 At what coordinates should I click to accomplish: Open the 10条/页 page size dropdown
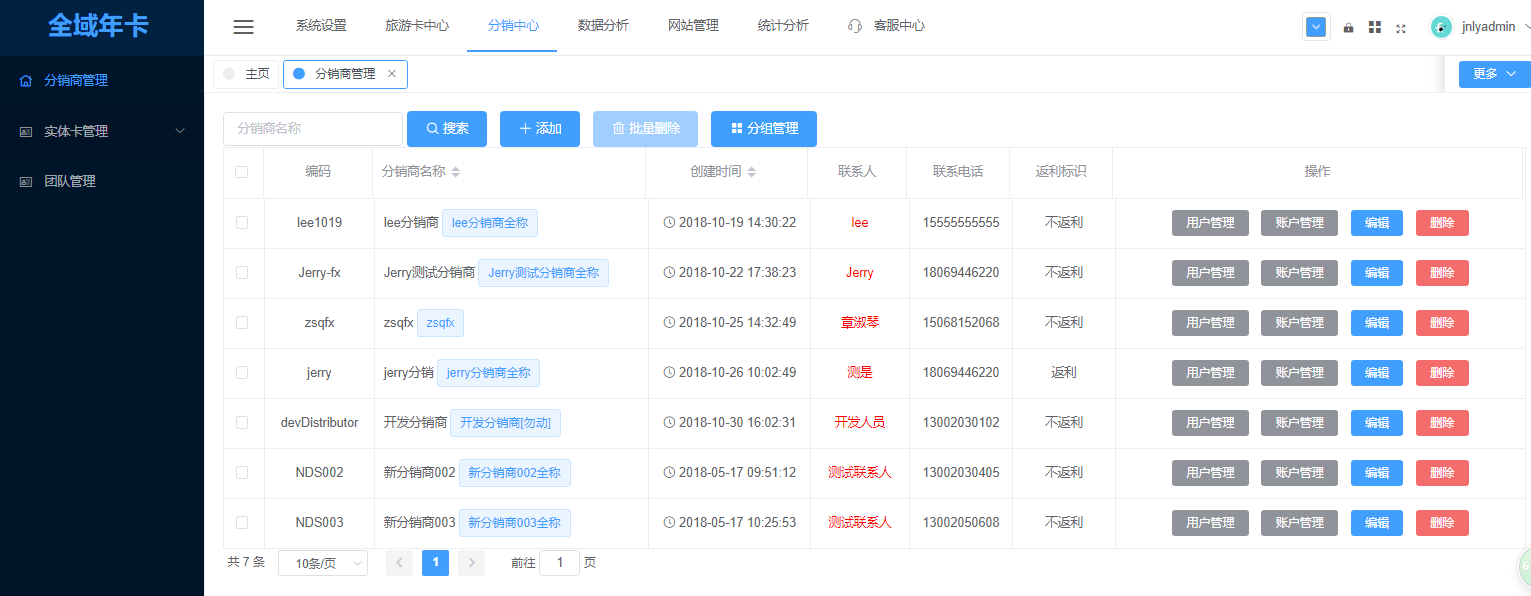coord(323,563)
